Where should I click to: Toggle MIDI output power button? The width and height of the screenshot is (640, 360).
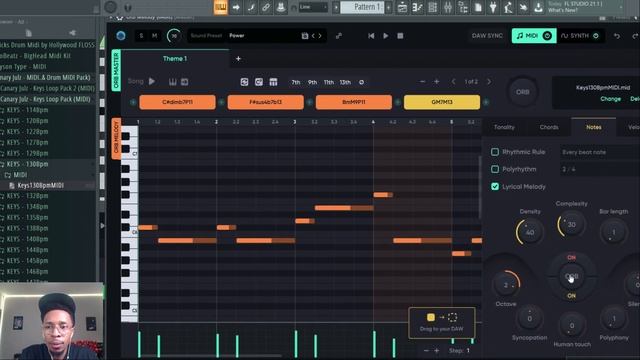[x=547, y=36]
